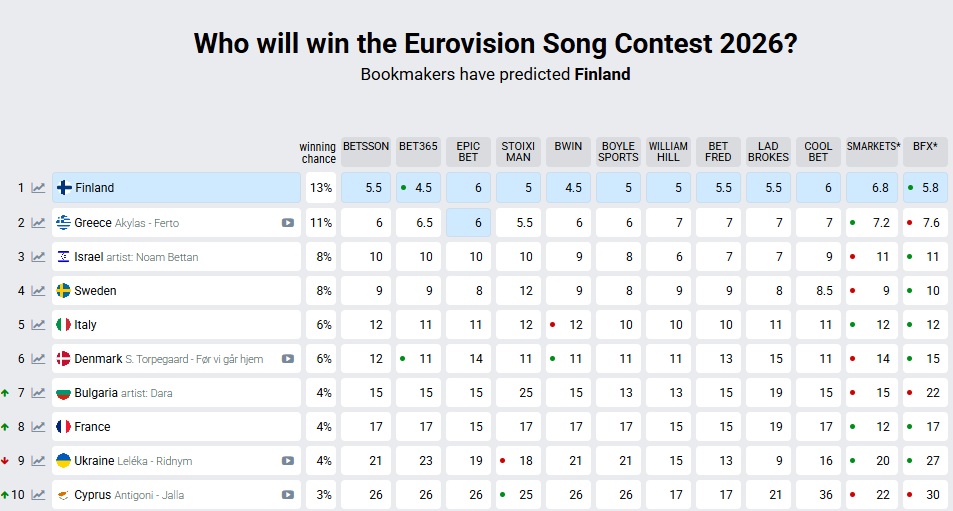
Task: Click Greece's highlighted Epic Bet odds
Action: [x=470, y=223]
